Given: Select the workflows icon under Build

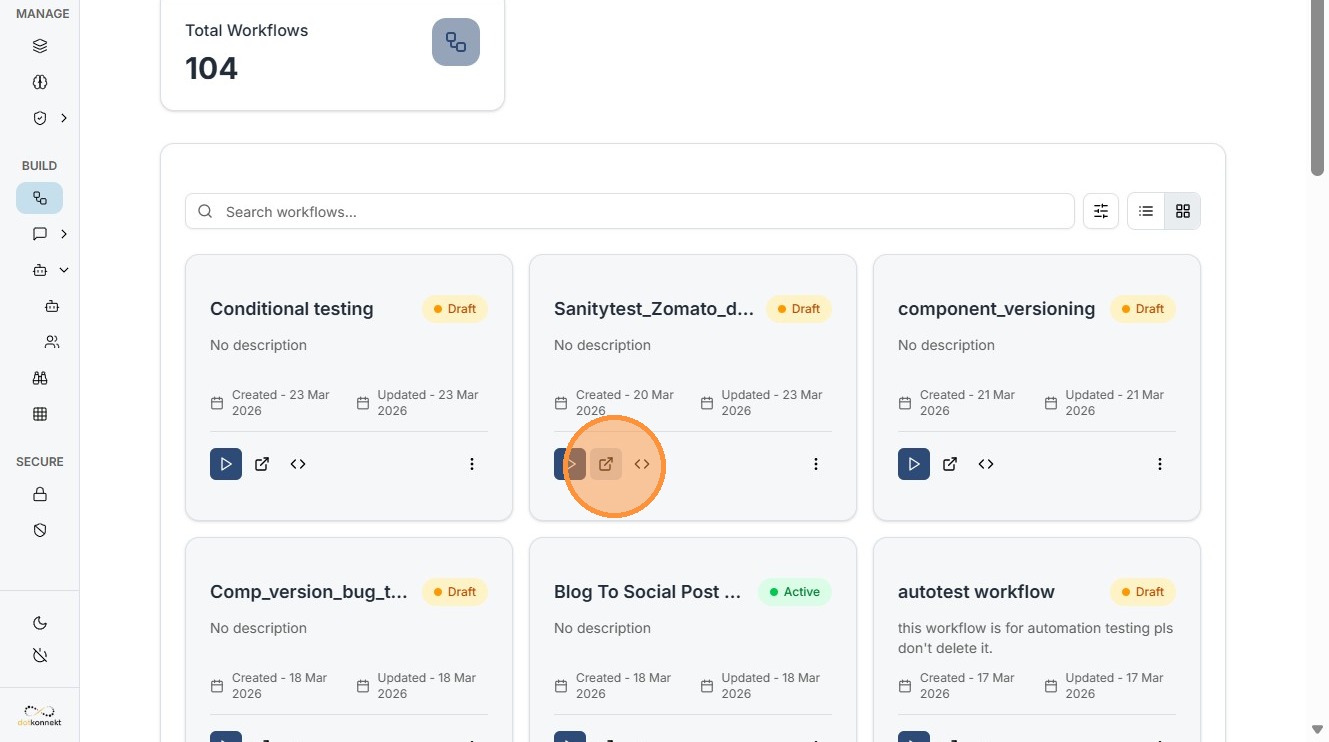Looking at the screenshot, I should coord(40,198).
